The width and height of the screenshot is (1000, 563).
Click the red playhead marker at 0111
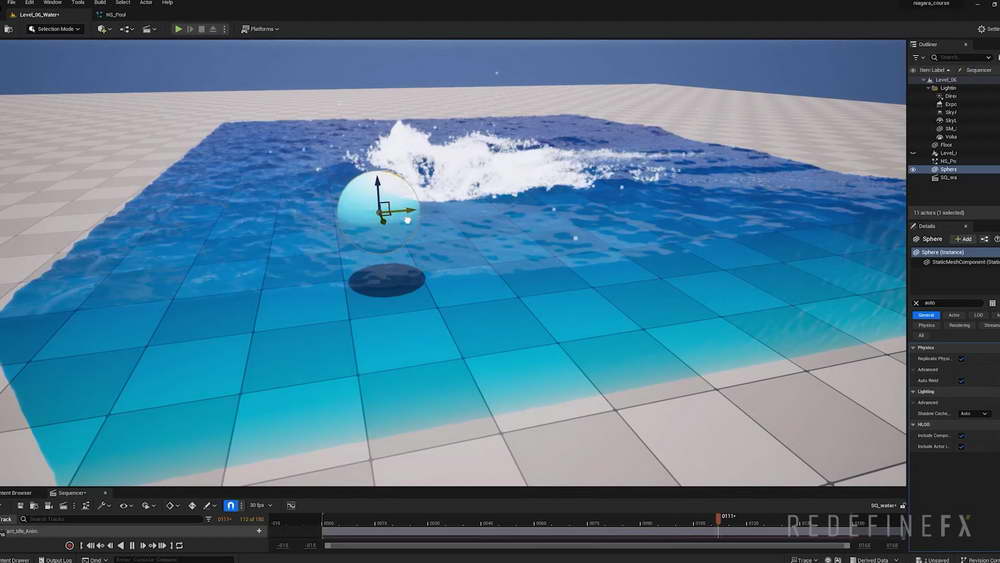(x=718, y=517)
